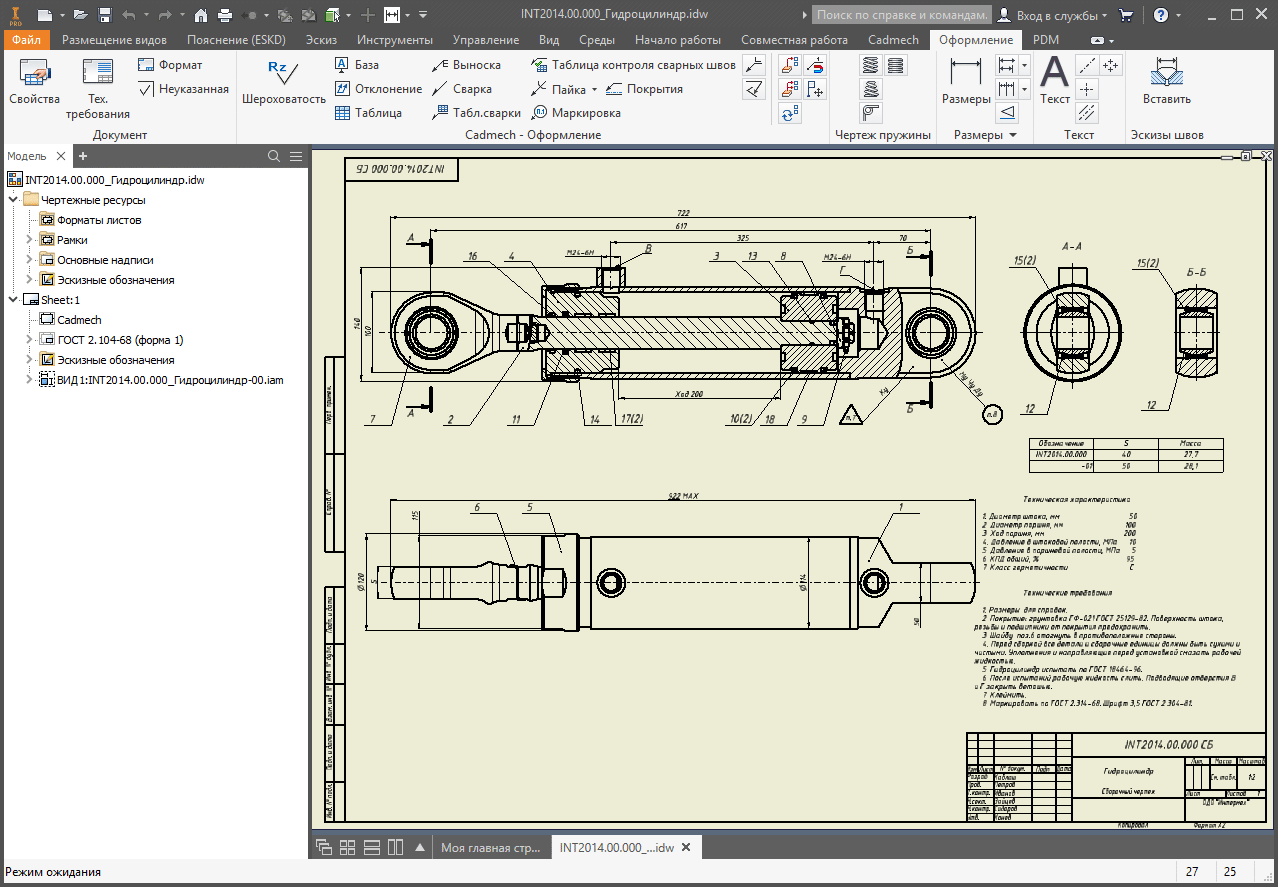
Task: Open the Файл menu
Action: click(x=26, y=40)
